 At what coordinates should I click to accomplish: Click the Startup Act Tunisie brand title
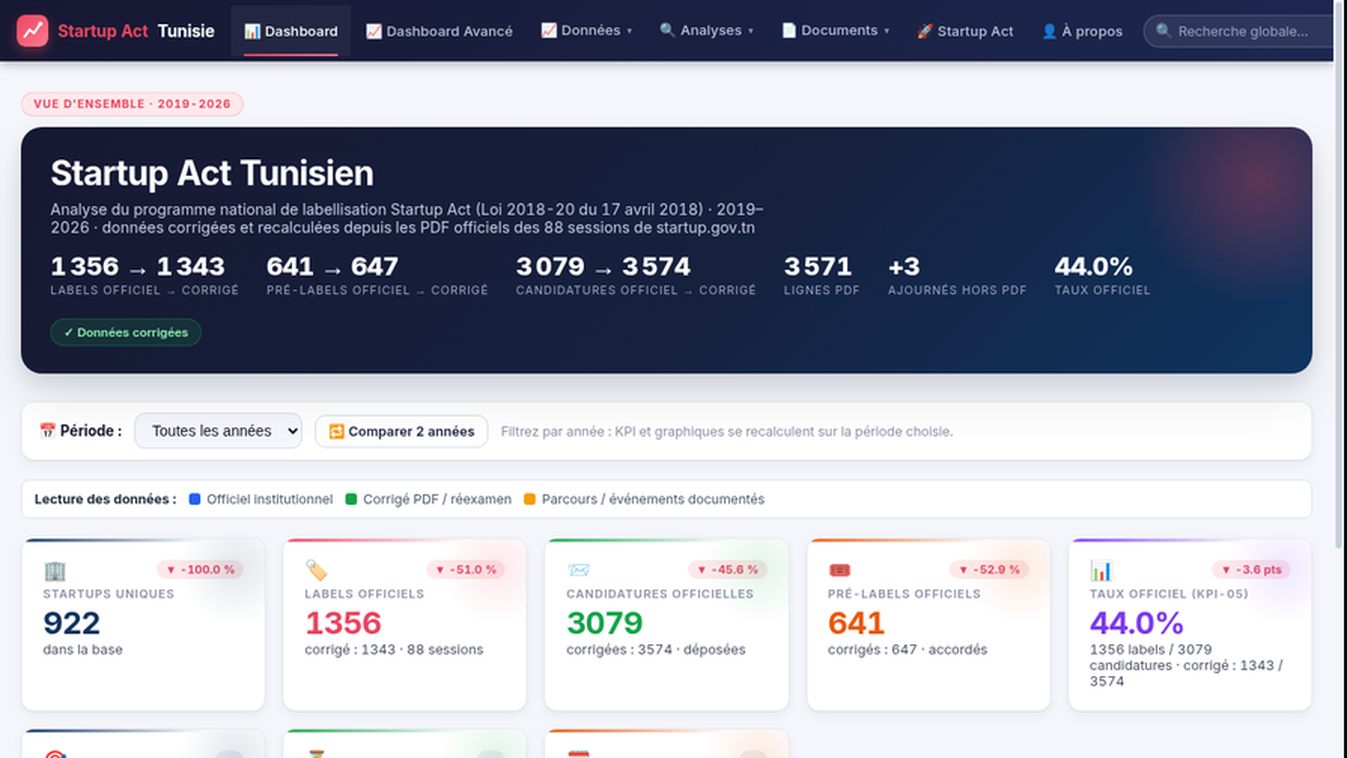136,31
